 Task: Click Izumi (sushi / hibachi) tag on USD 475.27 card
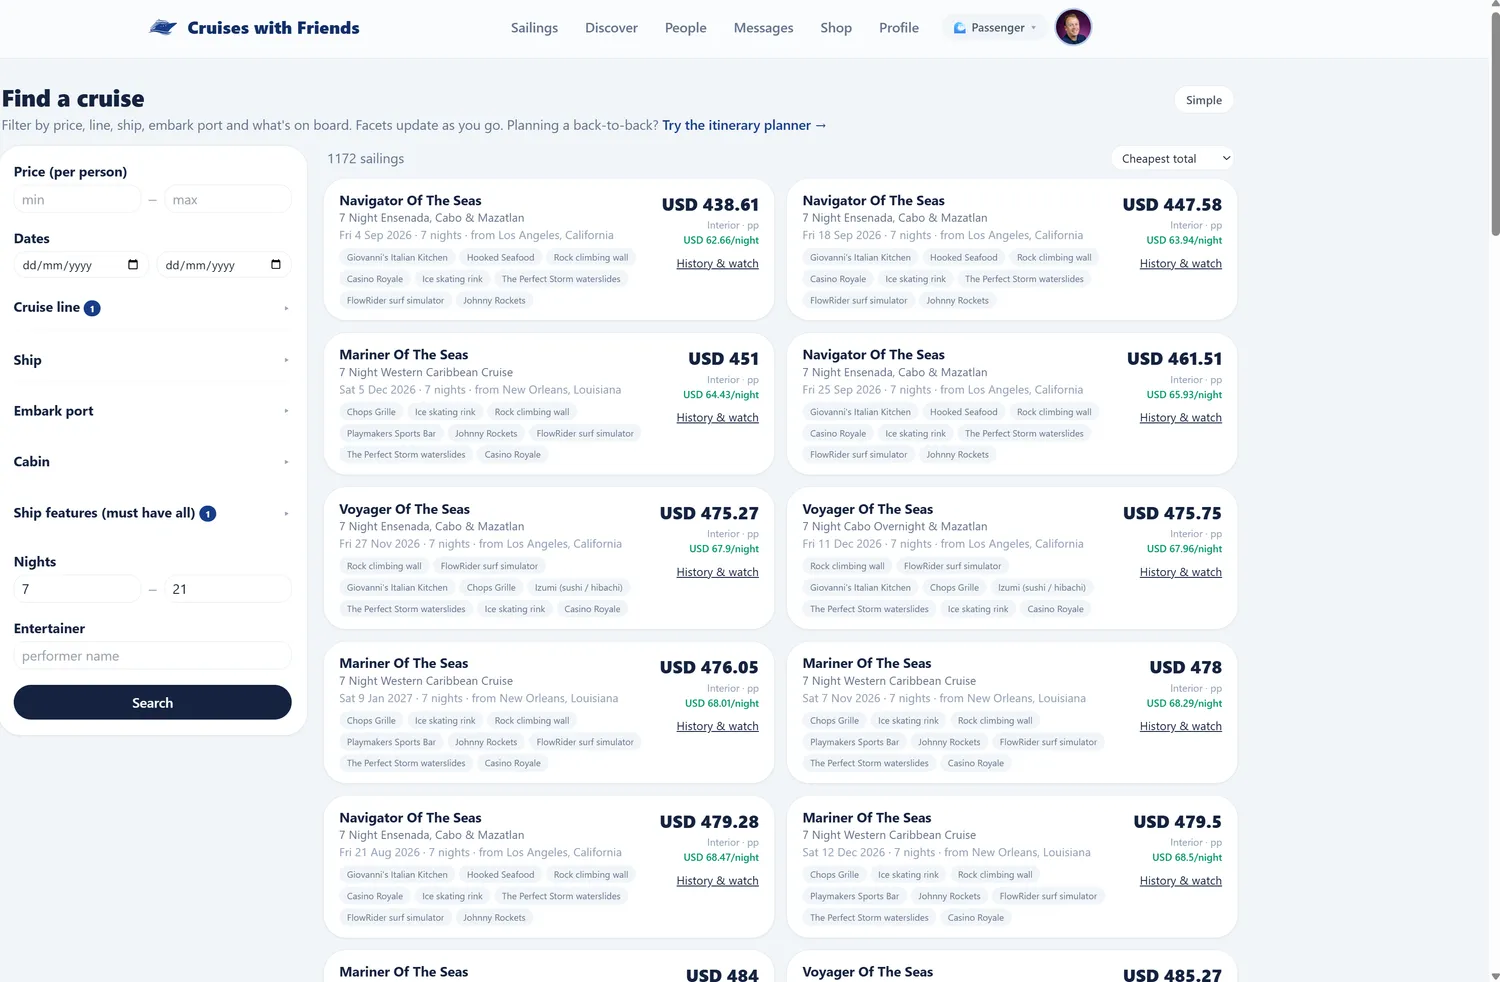[x=578, y=588]
